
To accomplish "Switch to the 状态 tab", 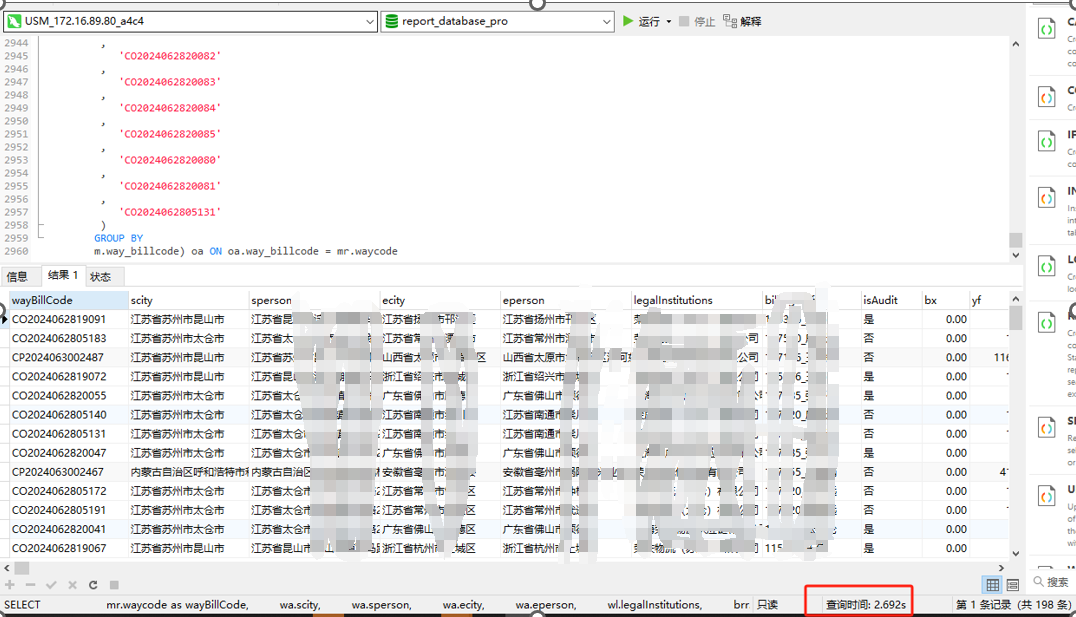I will [100, 277].
